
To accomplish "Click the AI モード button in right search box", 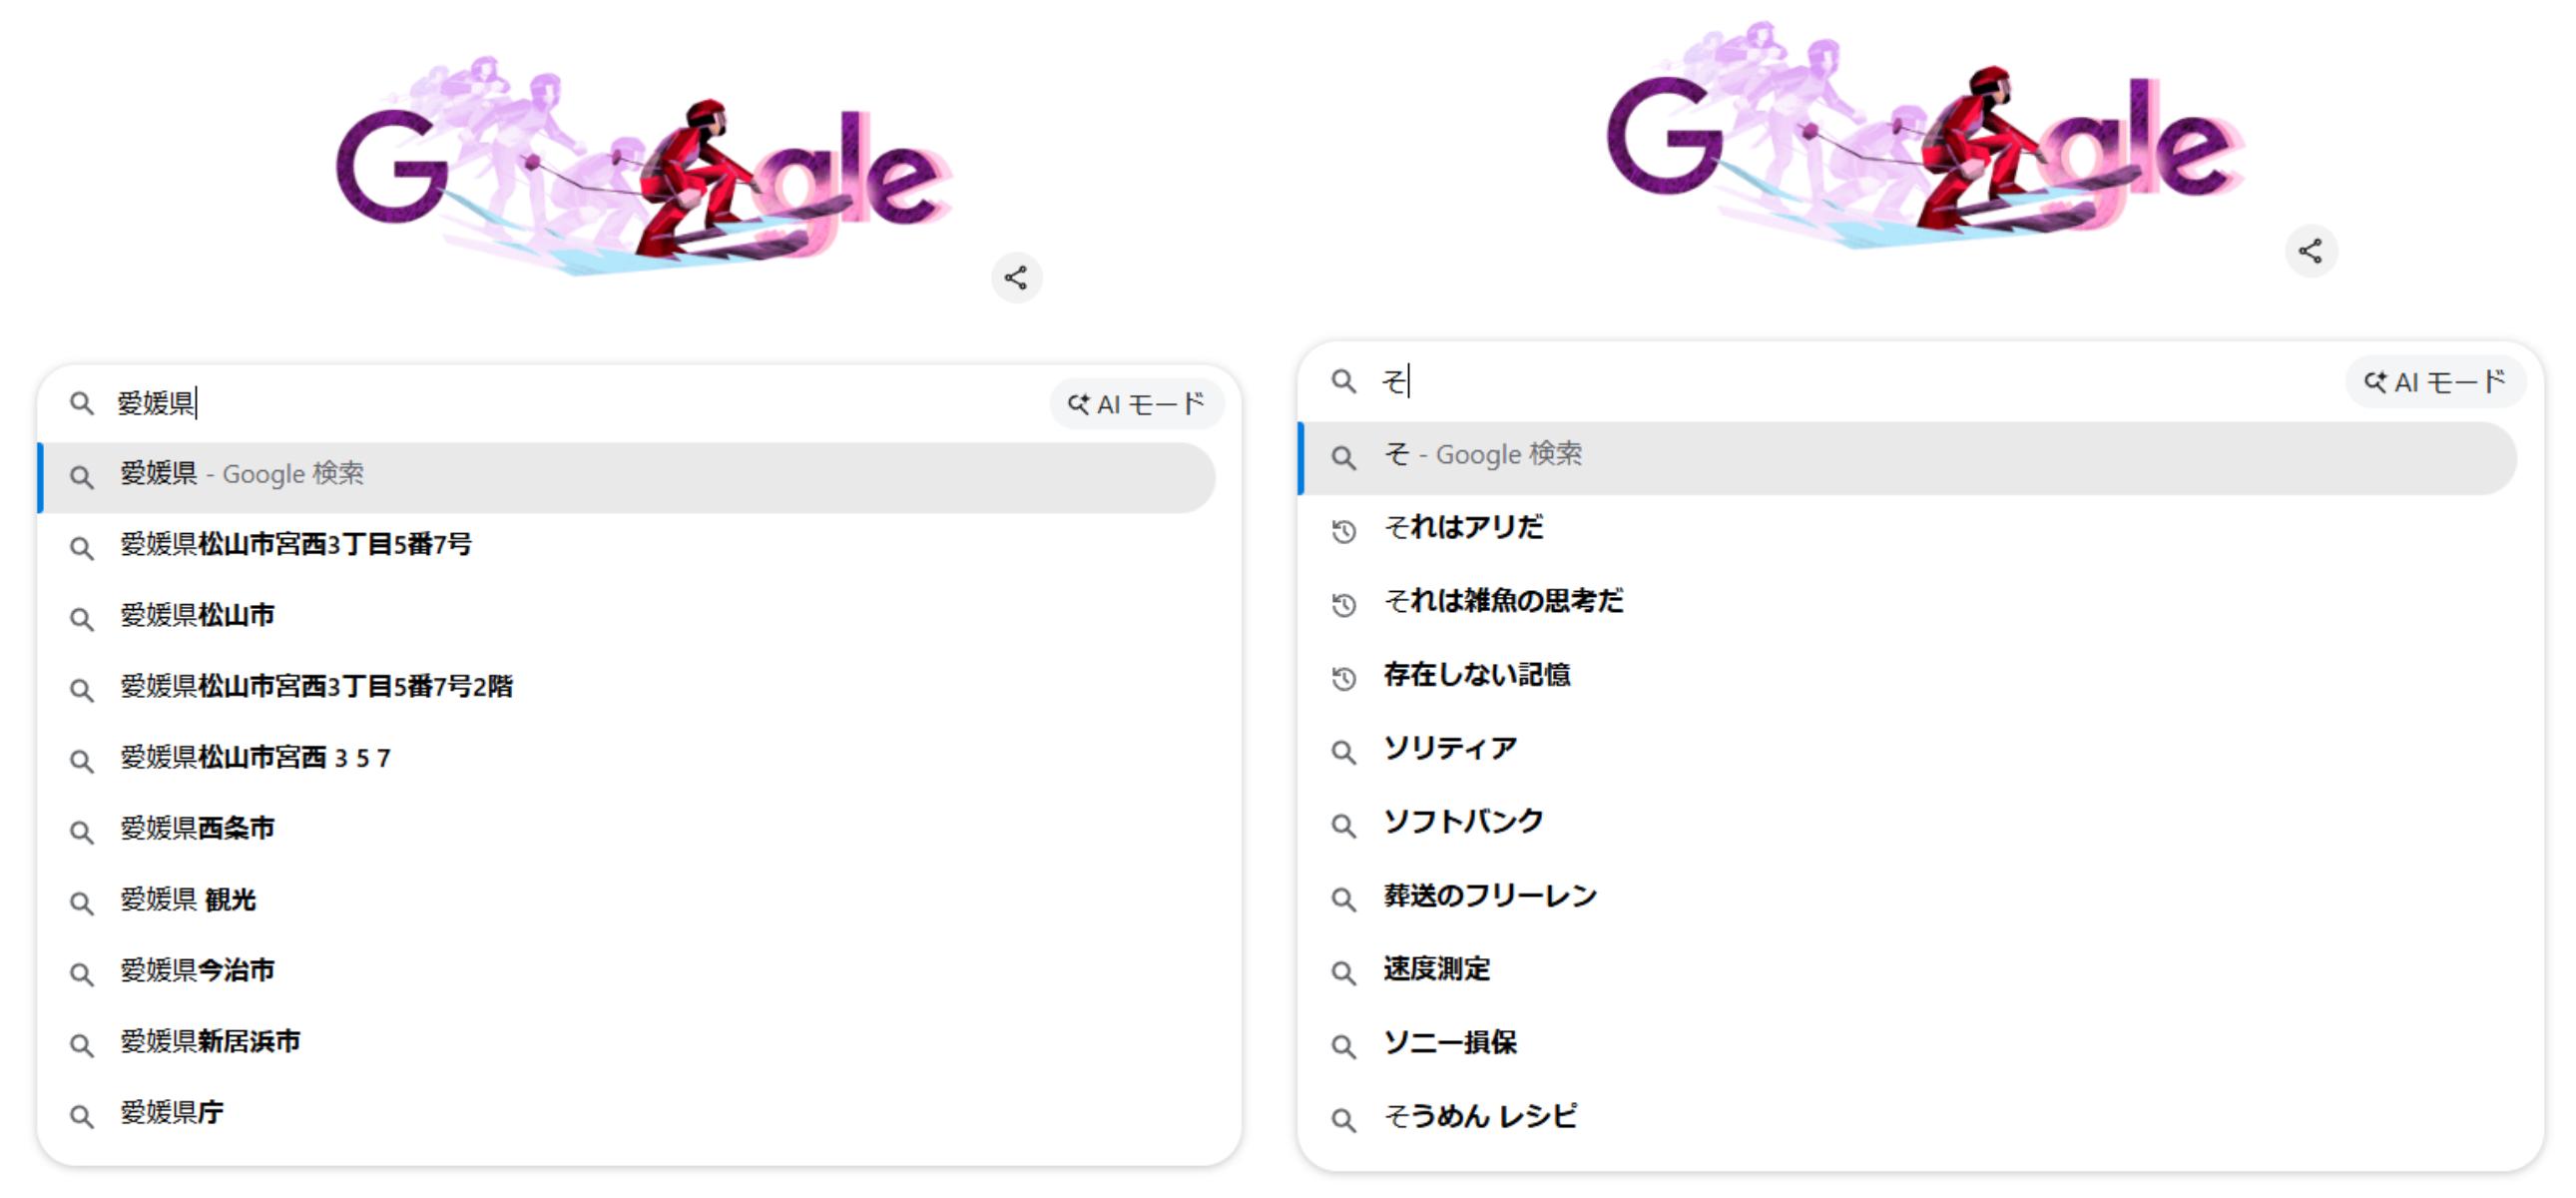I will [x=2434, y=382].
